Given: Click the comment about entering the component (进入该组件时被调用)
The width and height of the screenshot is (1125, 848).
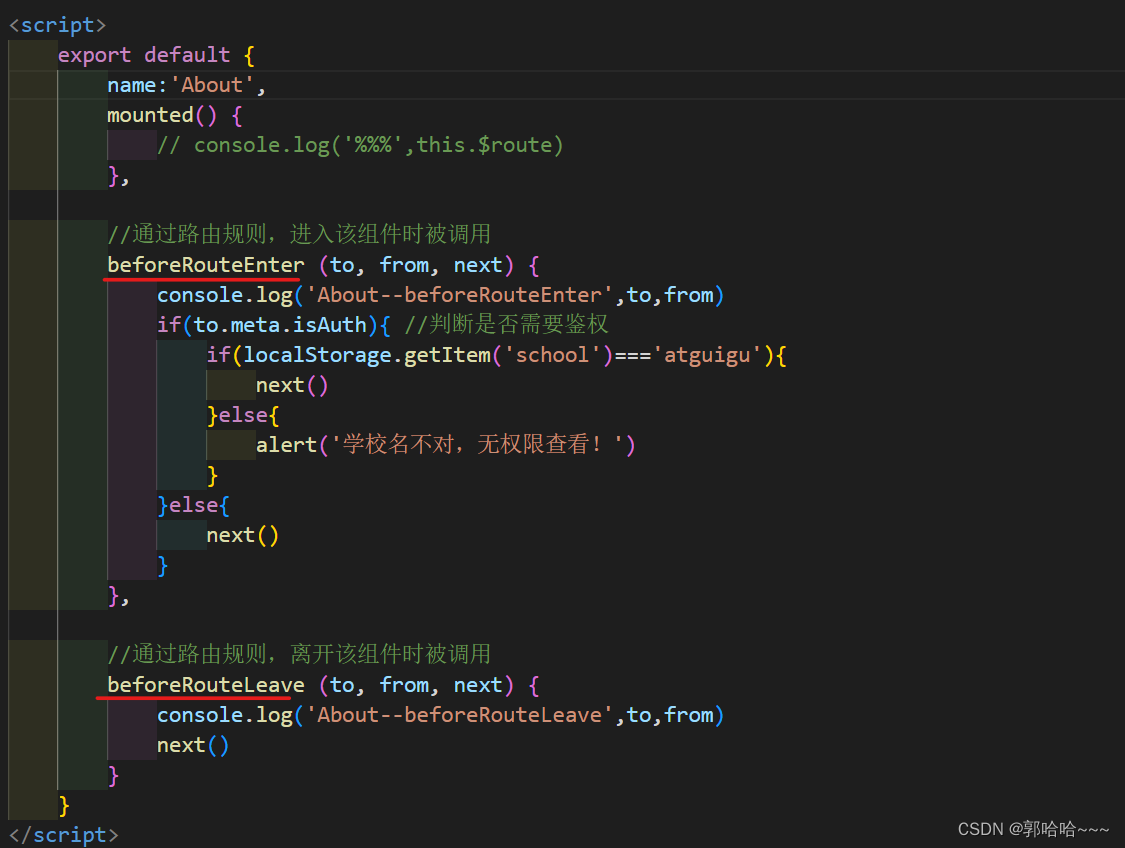Looking at the screenshot, I should point(299,234).
